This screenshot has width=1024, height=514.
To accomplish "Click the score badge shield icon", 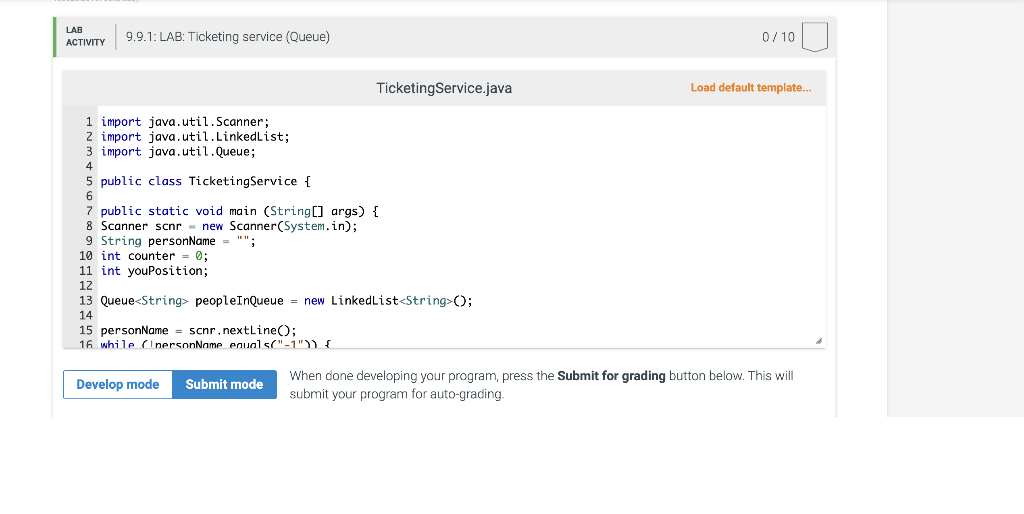I will click(814, 37).
